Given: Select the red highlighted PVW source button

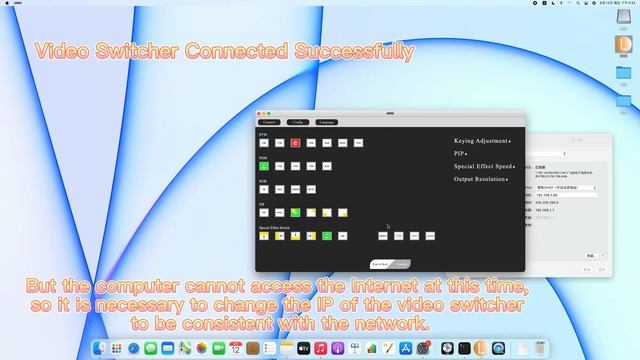Looking at the screenshot, I should click(x=295, y=143).
